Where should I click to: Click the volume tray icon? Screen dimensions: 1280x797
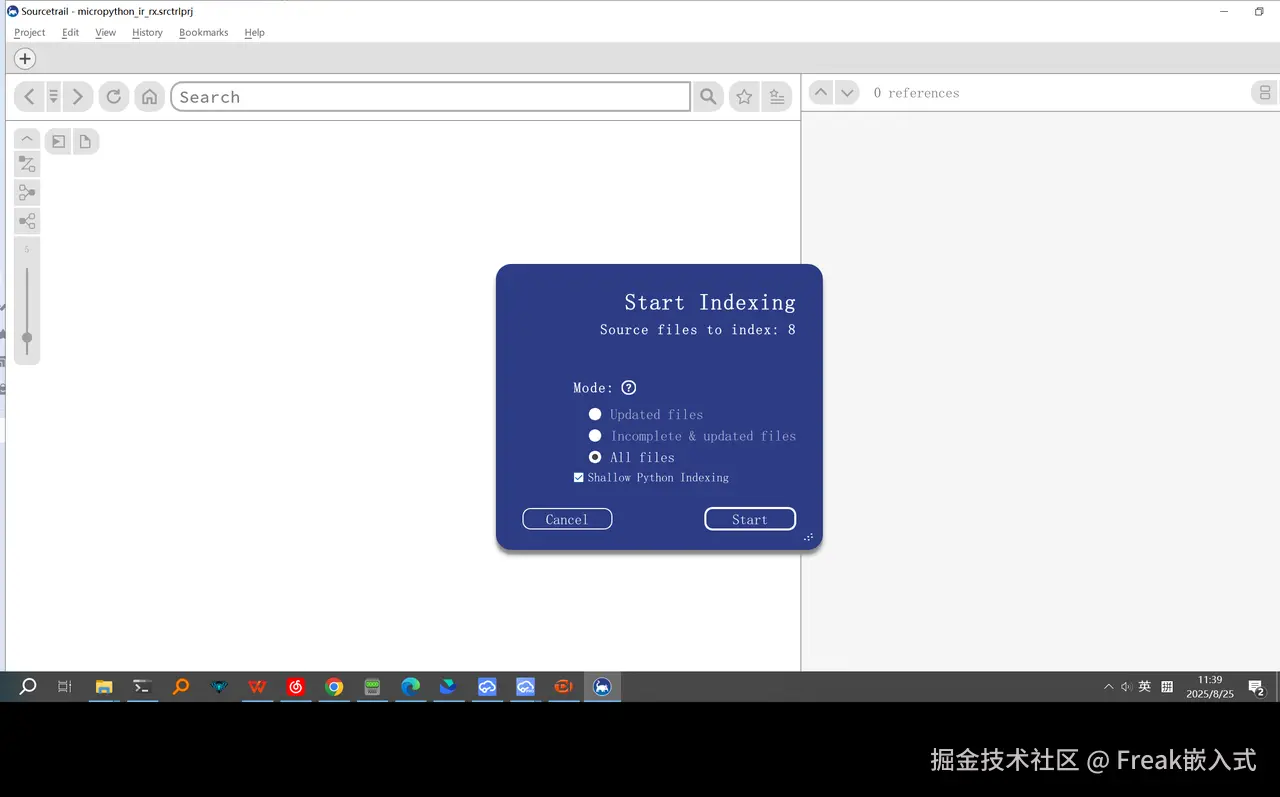click(x=1126, y=687)
